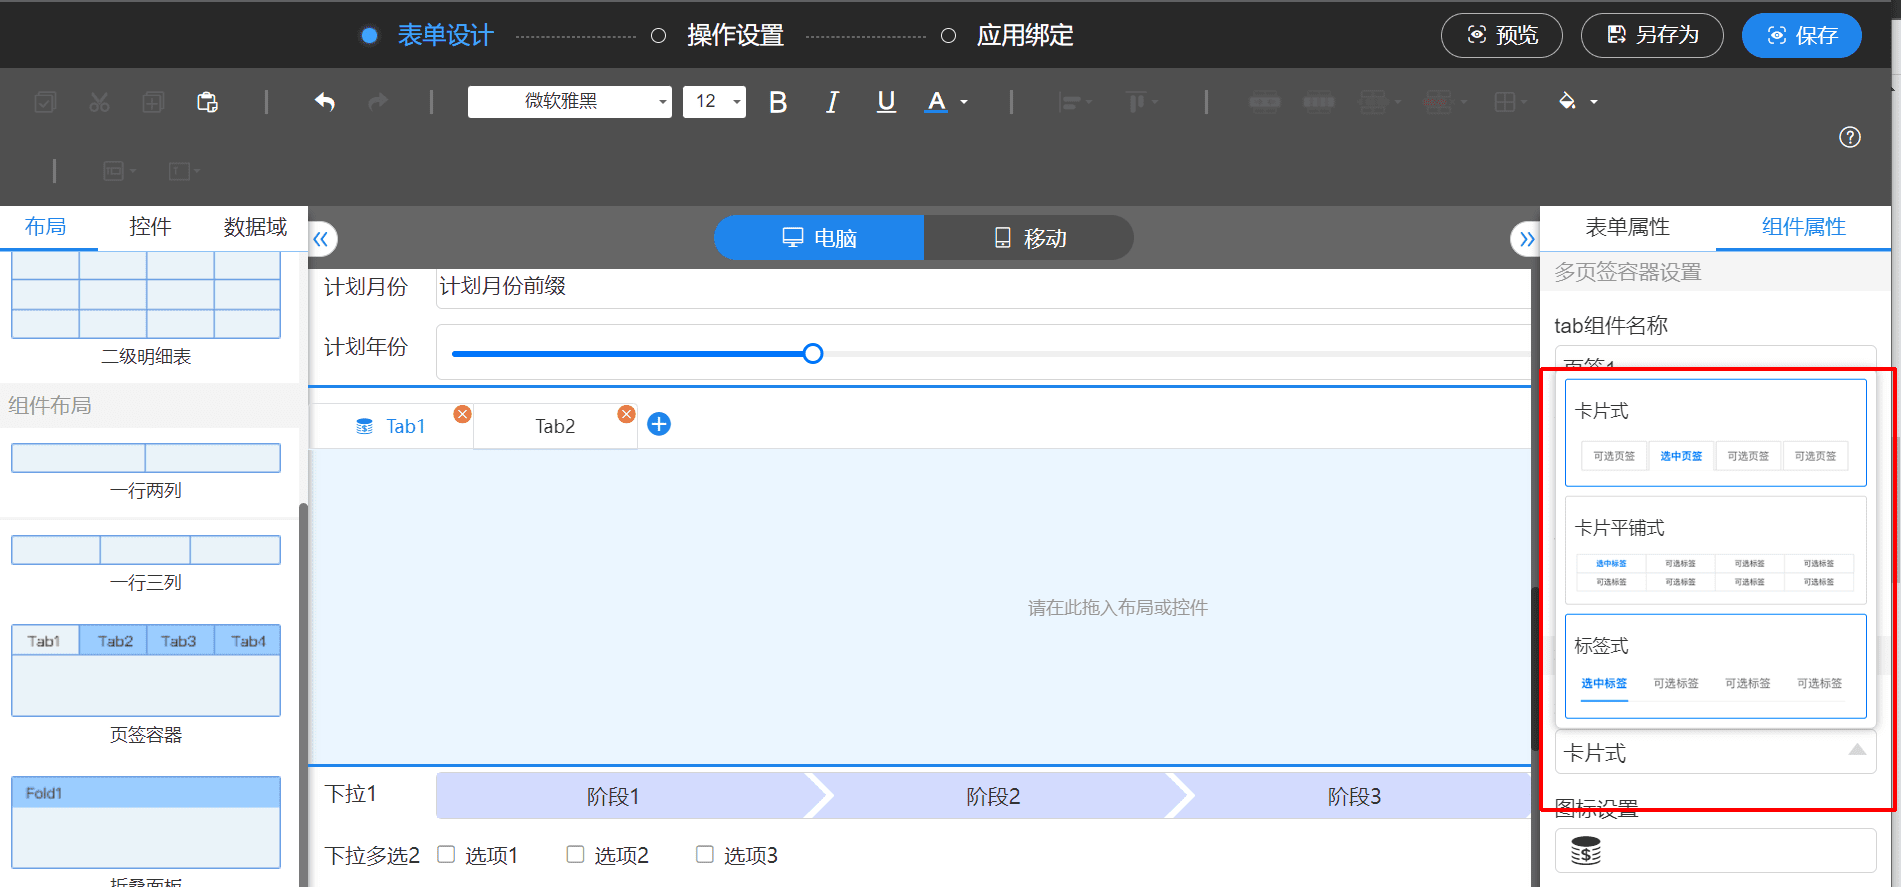Switch to 移动 mobile view
This screenshot has height=887, width=1901.
(x=1029, y=238)
